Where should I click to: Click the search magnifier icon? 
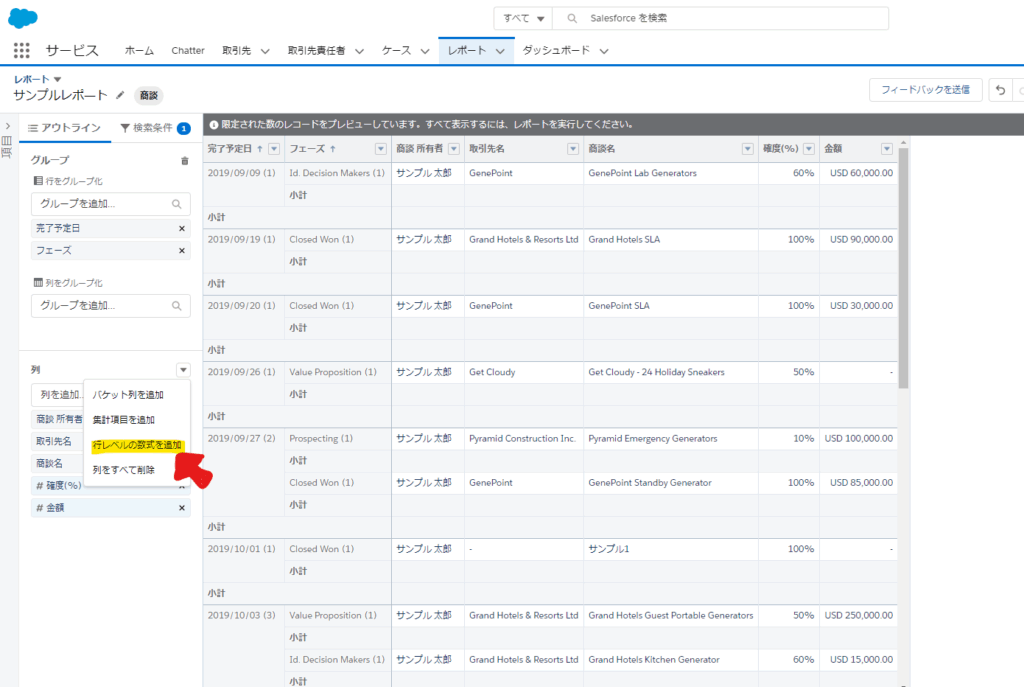(572, 18)
